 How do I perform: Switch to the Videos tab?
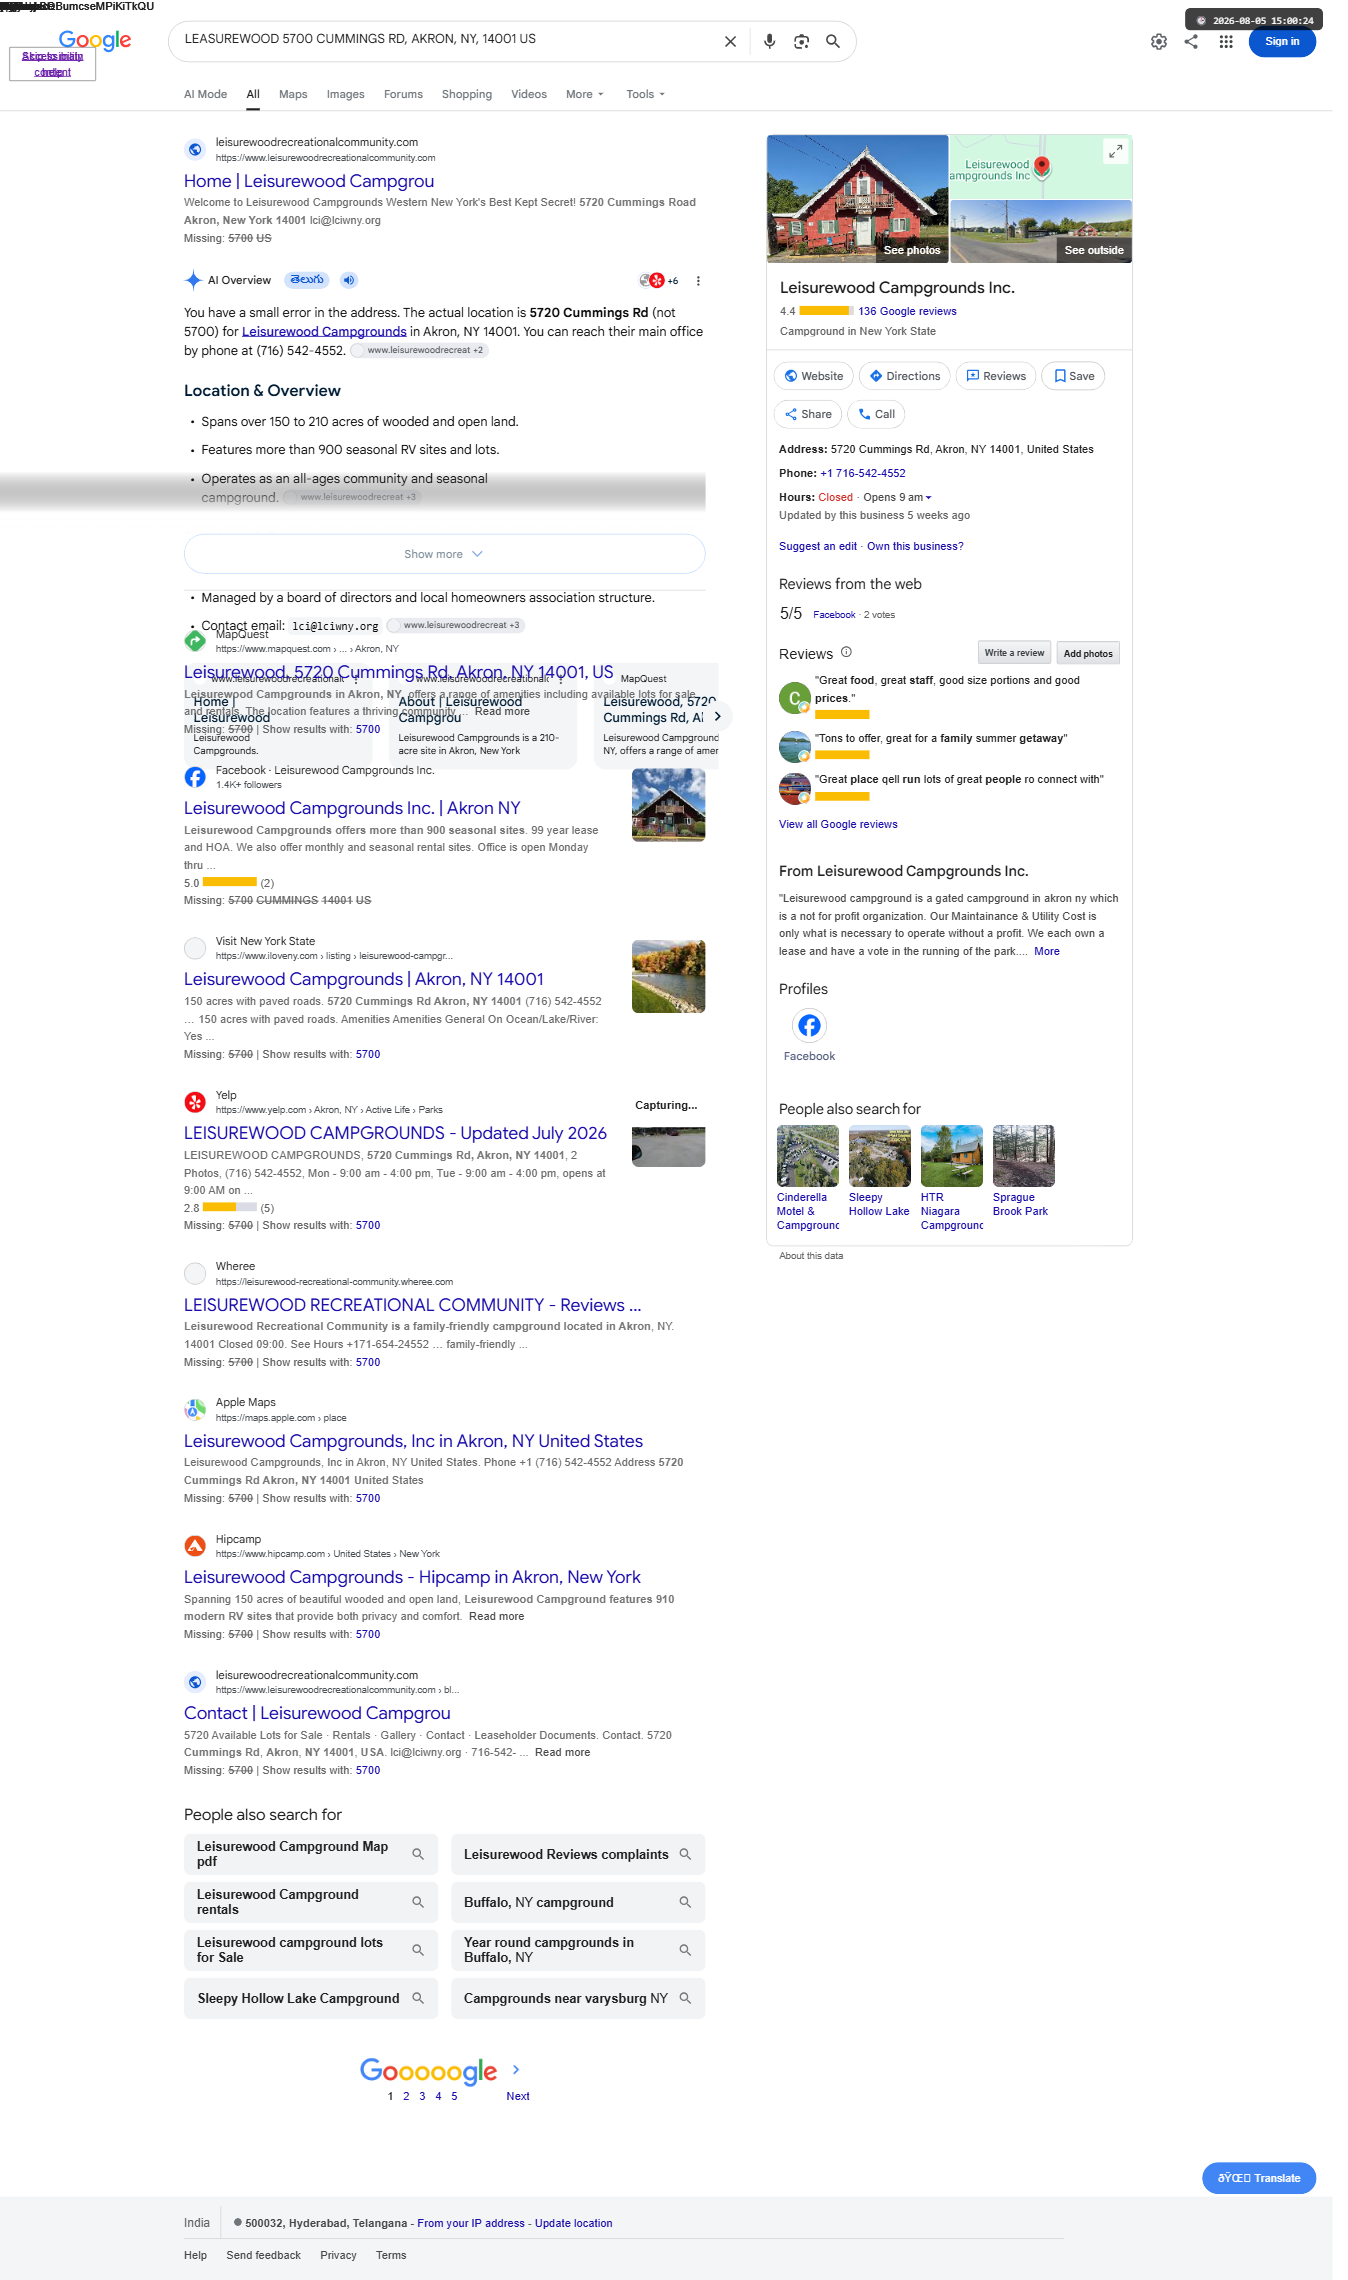pyautogui.click(x=529, y=94)
